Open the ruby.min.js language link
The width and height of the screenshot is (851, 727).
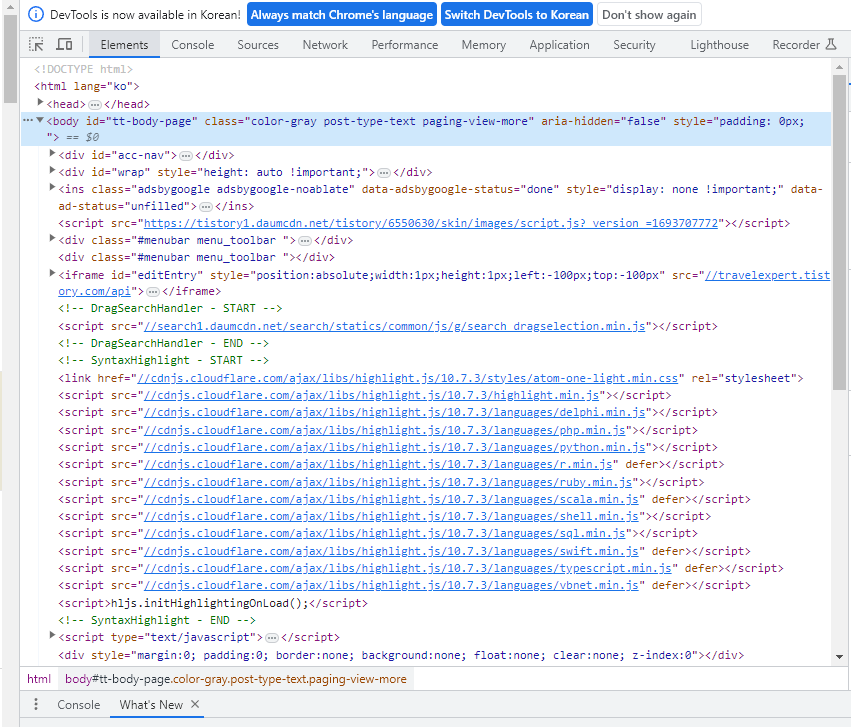[388, 482]
